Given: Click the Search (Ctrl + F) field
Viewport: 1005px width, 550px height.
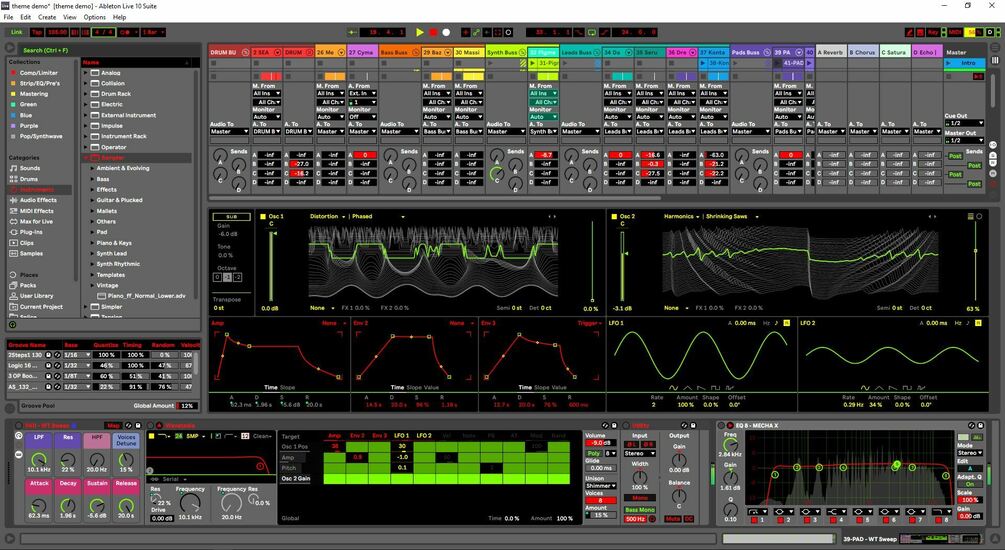Looking at the screenshot, I should (x=109, y=49).
